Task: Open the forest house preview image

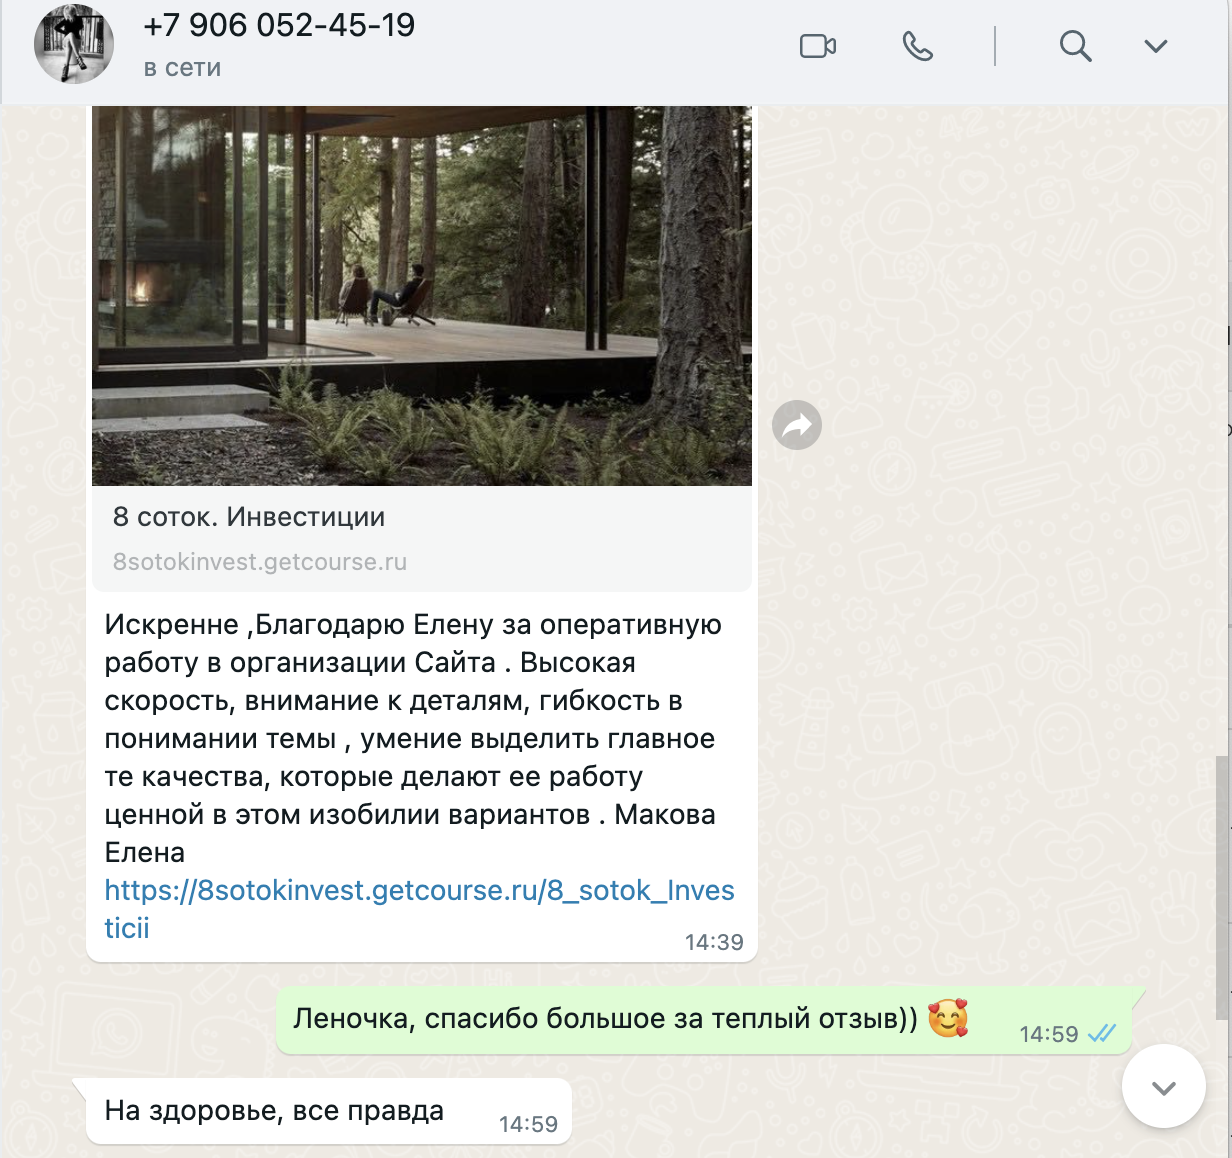Action: coord(422,296)
